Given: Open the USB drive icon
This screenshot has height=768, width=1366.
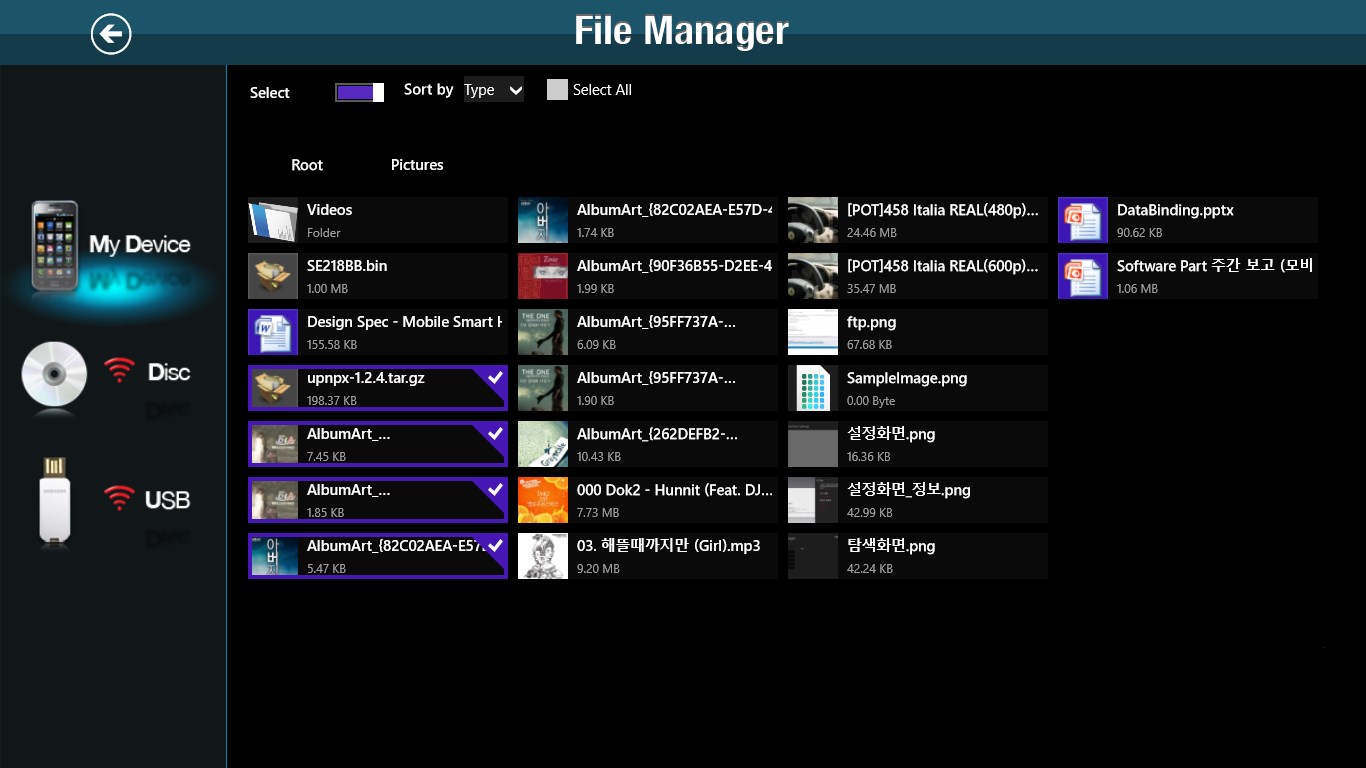Looking at the screenshot, I should (55, 500).
